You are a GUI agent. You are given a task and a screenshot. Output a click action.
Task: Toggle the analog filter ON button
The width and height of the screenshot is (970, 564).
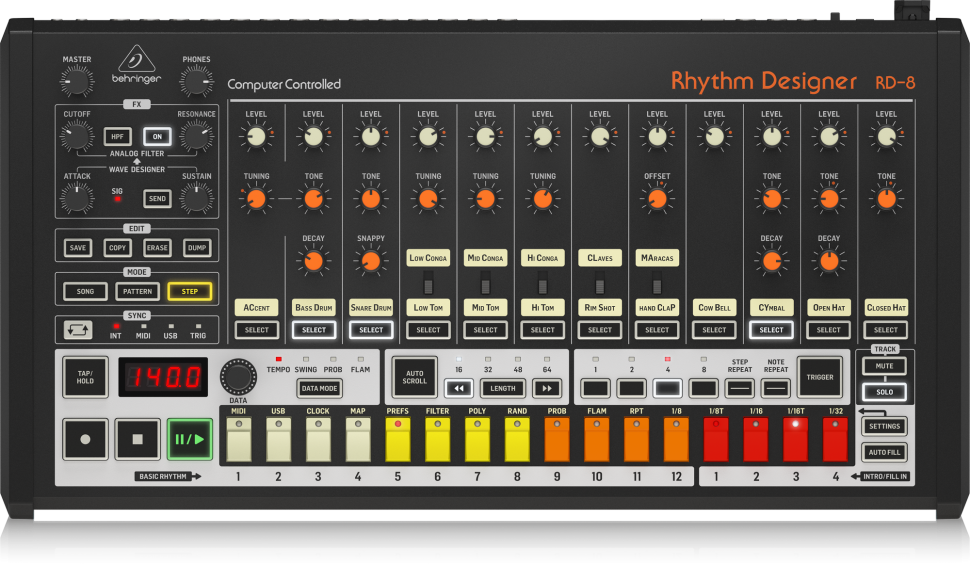click(x=156, y=137)
